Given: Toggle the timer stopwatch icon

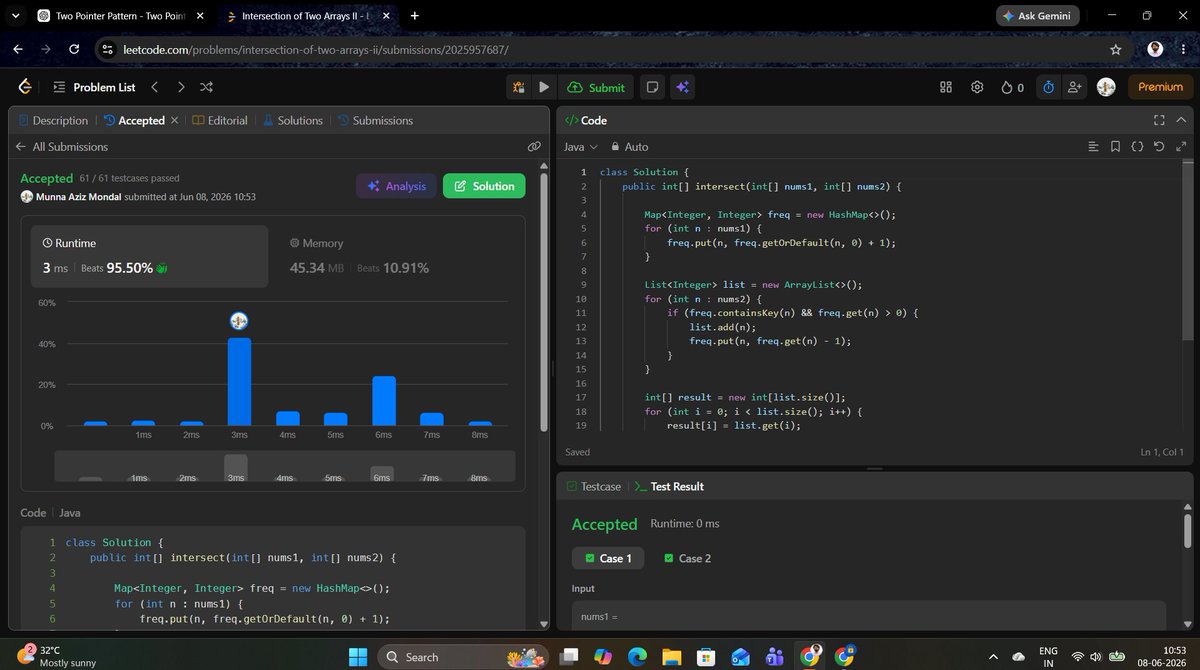Looking at the screenshot, I should (x=1048, y=87).
